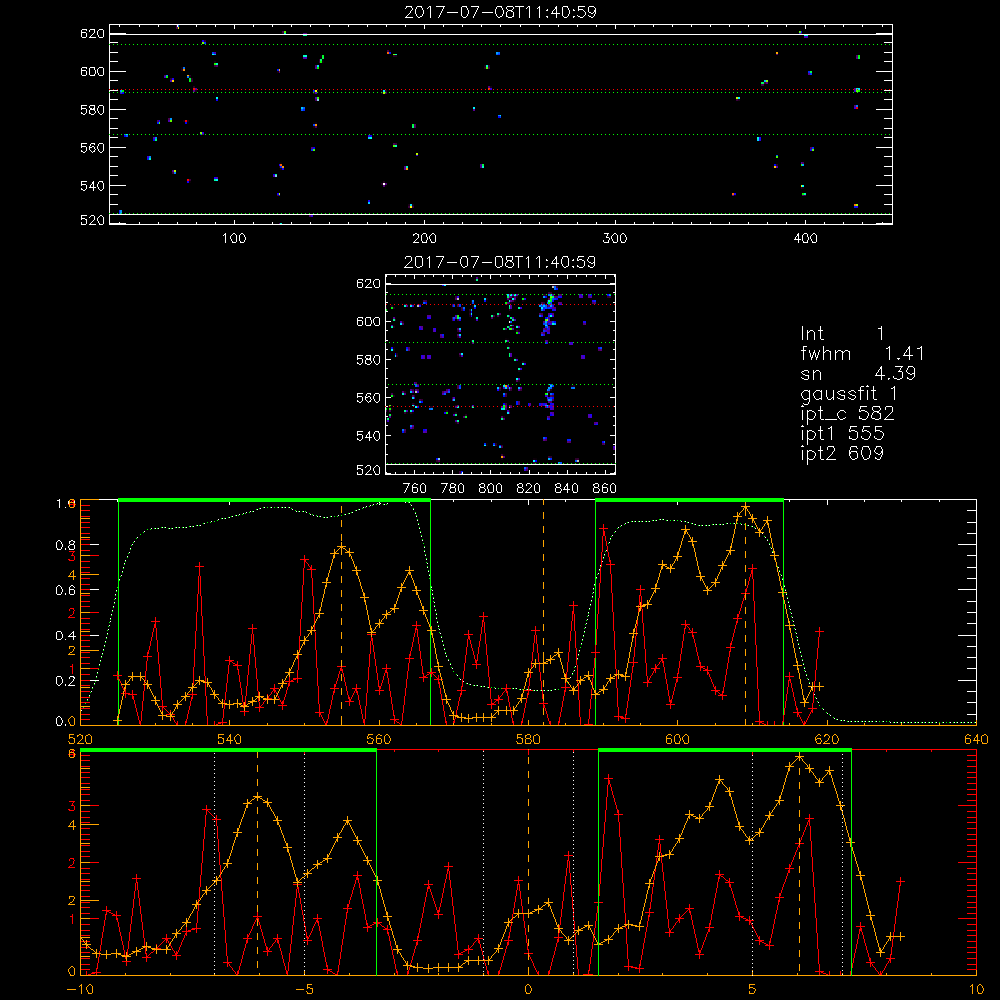The height and width of the screenshot is (1000, 1000).
Task: Select the 'Int 1' readout line
Action: pos(842,334)
